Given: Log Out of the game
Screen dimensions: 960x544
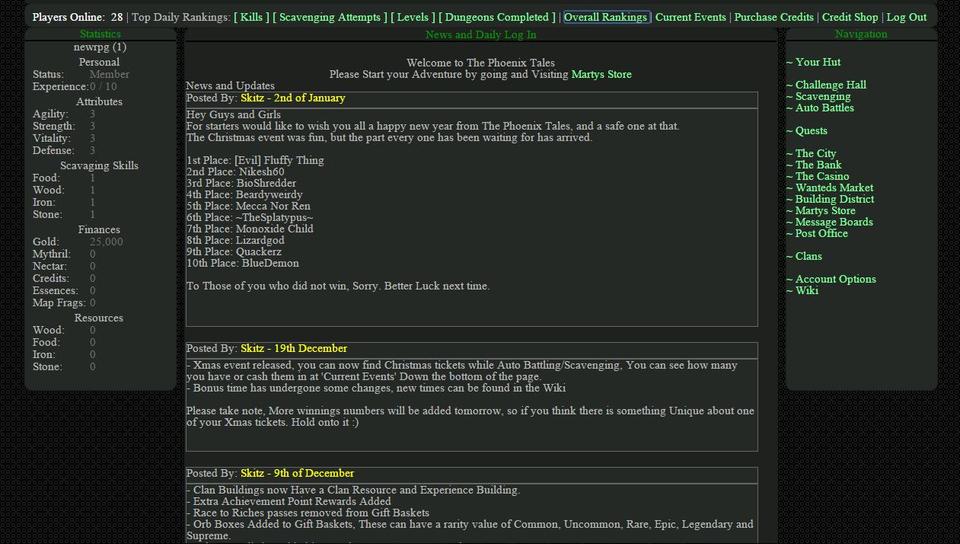Looking at the screenshot, I should (906, 17).
